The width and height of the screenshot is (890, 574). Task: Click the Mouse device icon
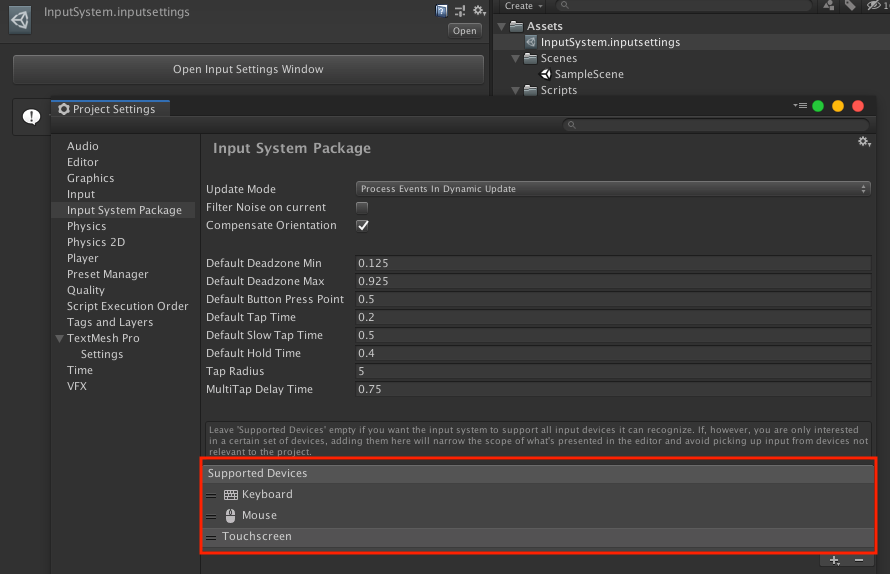coord(230,516)
